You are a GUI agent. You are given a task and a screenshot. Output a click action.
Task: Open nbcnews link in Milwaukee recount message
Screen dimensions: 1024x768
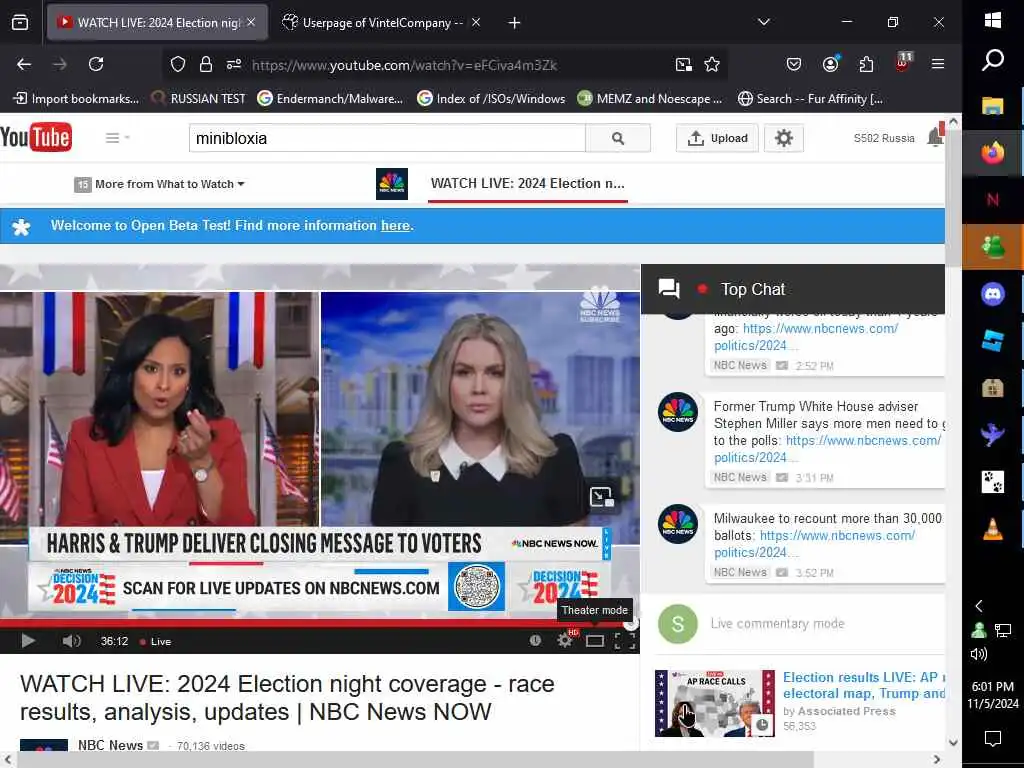(x=814, y=544)
